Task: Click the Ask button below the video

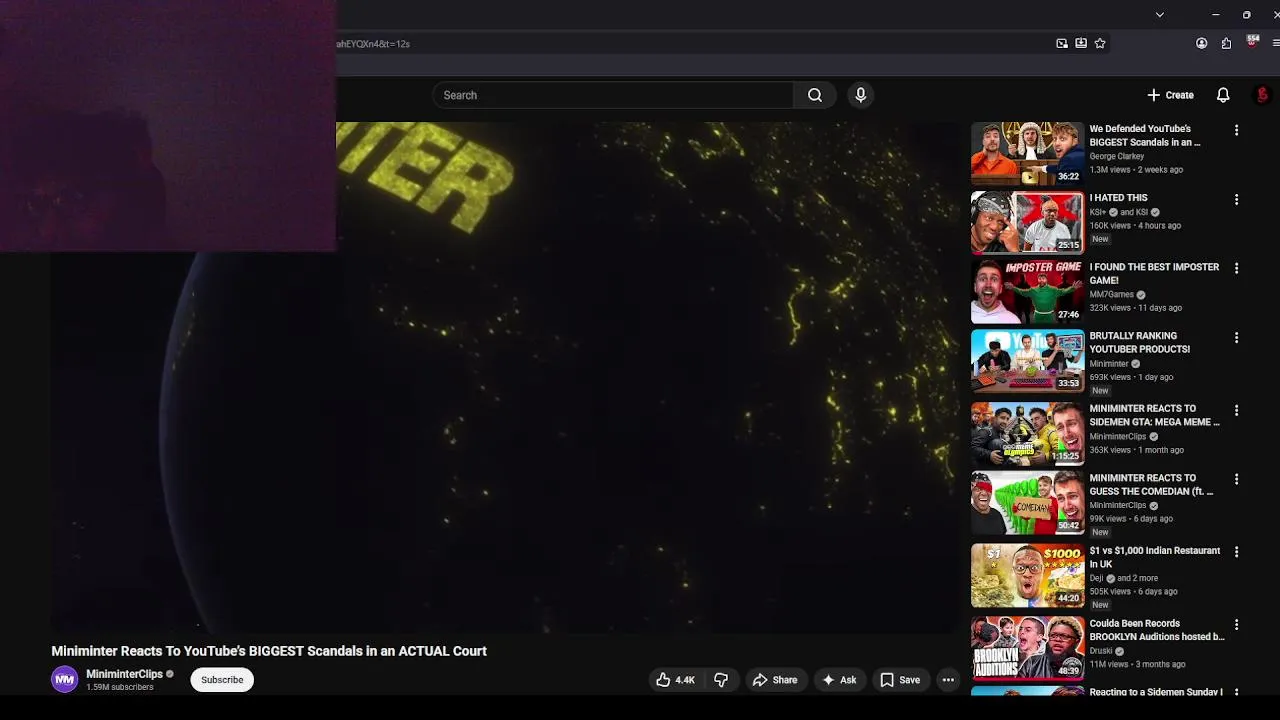Action: (839, 680)
